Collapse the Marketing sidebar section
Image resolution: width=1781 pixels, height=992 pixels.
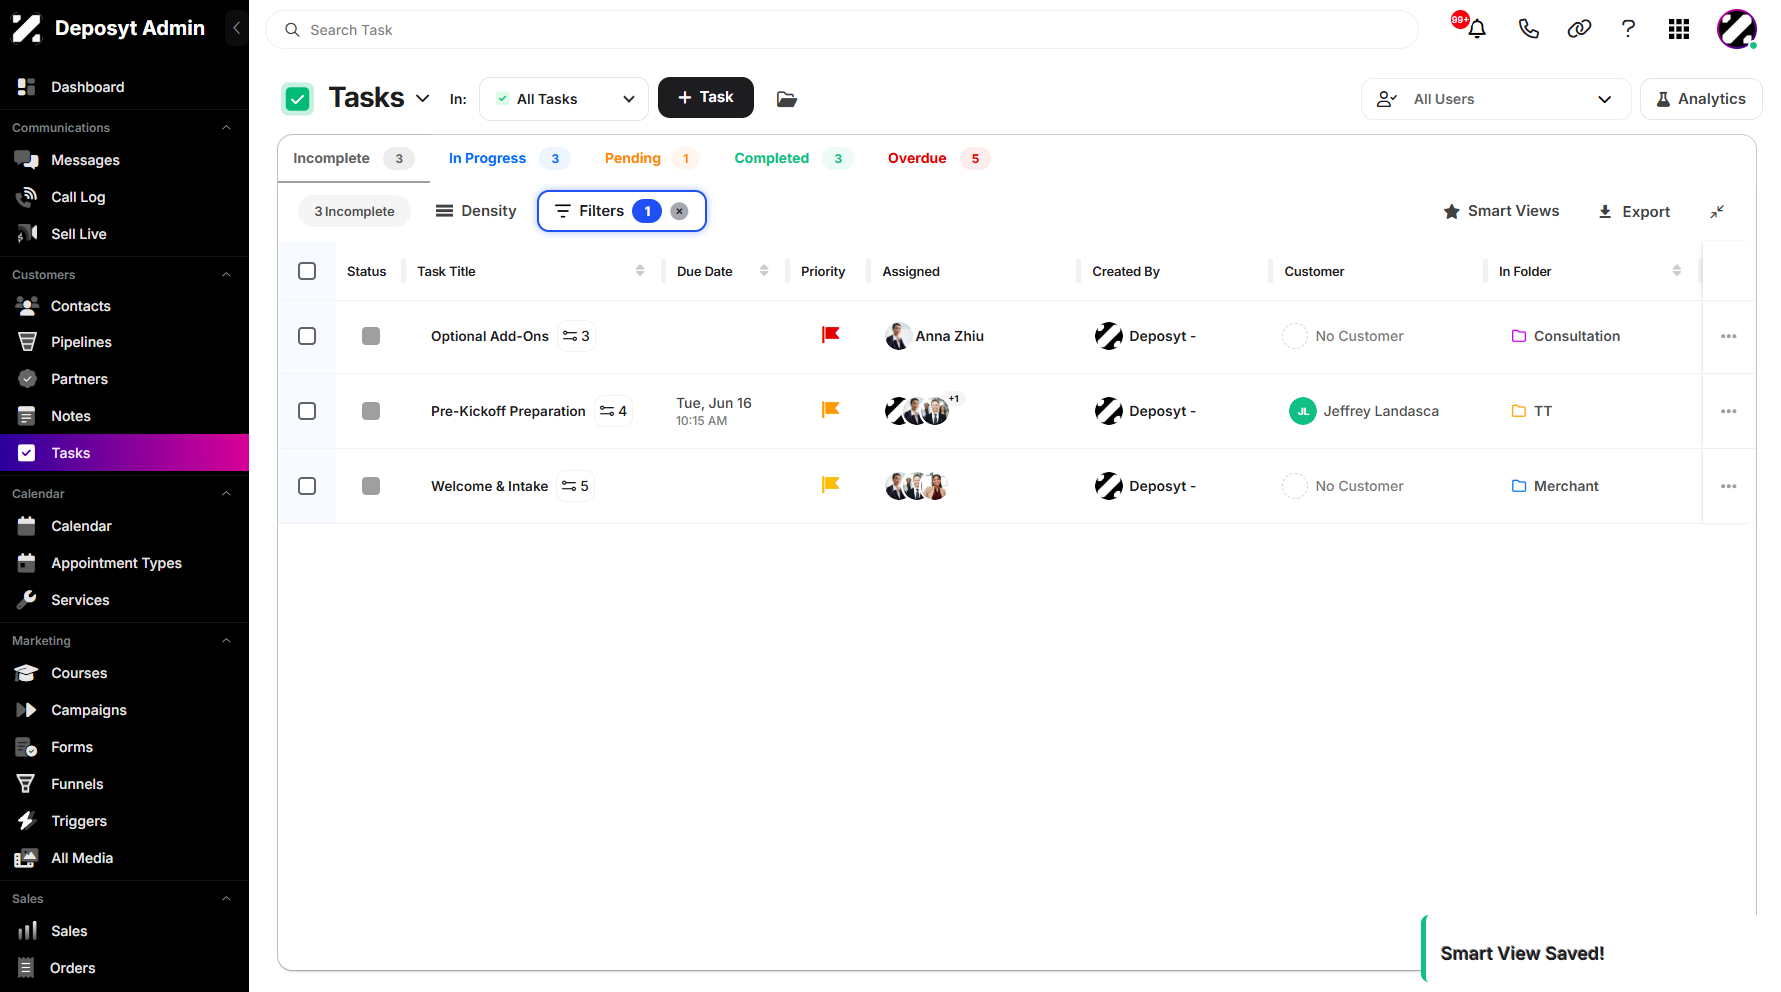pyautogui.click(x=226, y=641)
